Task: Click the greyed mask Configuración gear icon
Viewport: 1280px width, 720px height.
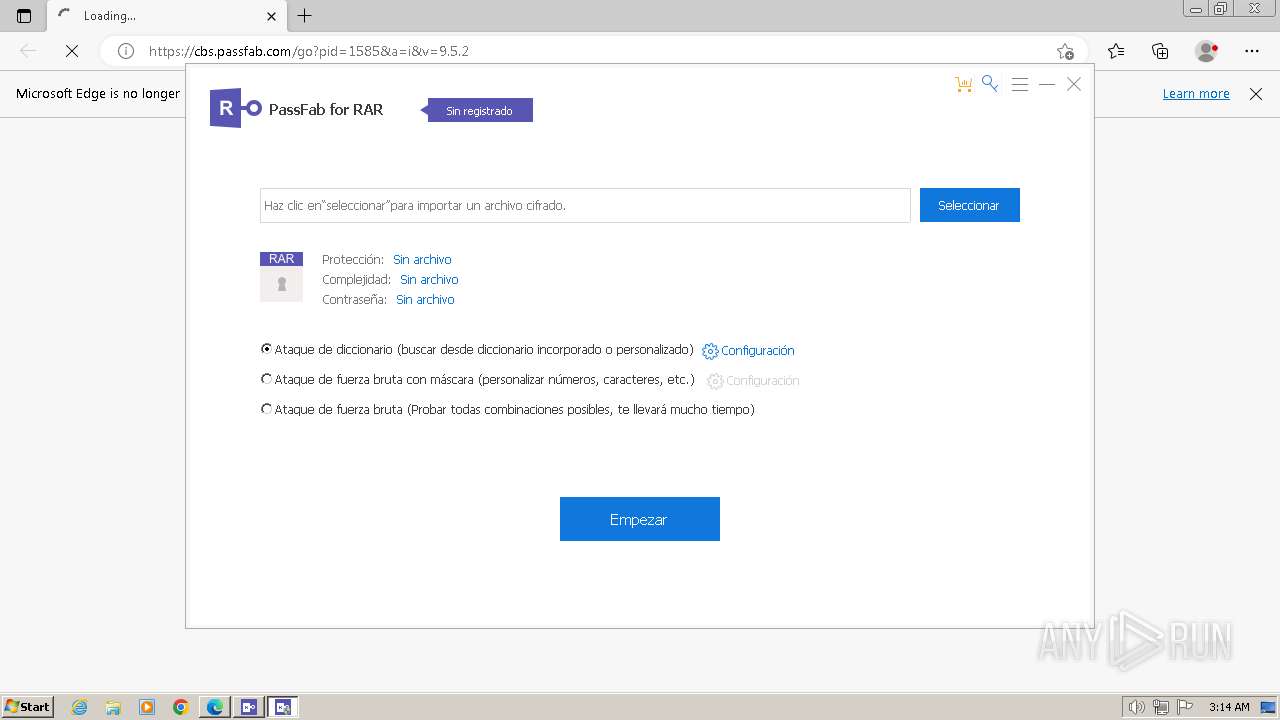Action: click(x=715, y=381)
